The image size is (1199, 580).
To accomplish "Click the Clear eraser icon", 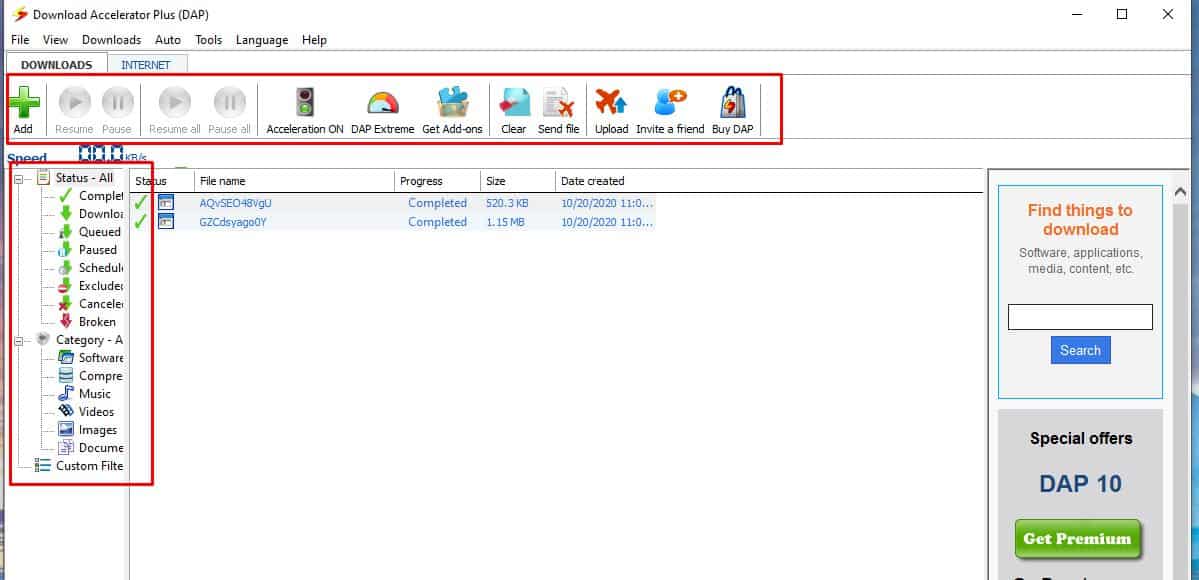I will tap(514, 103).
